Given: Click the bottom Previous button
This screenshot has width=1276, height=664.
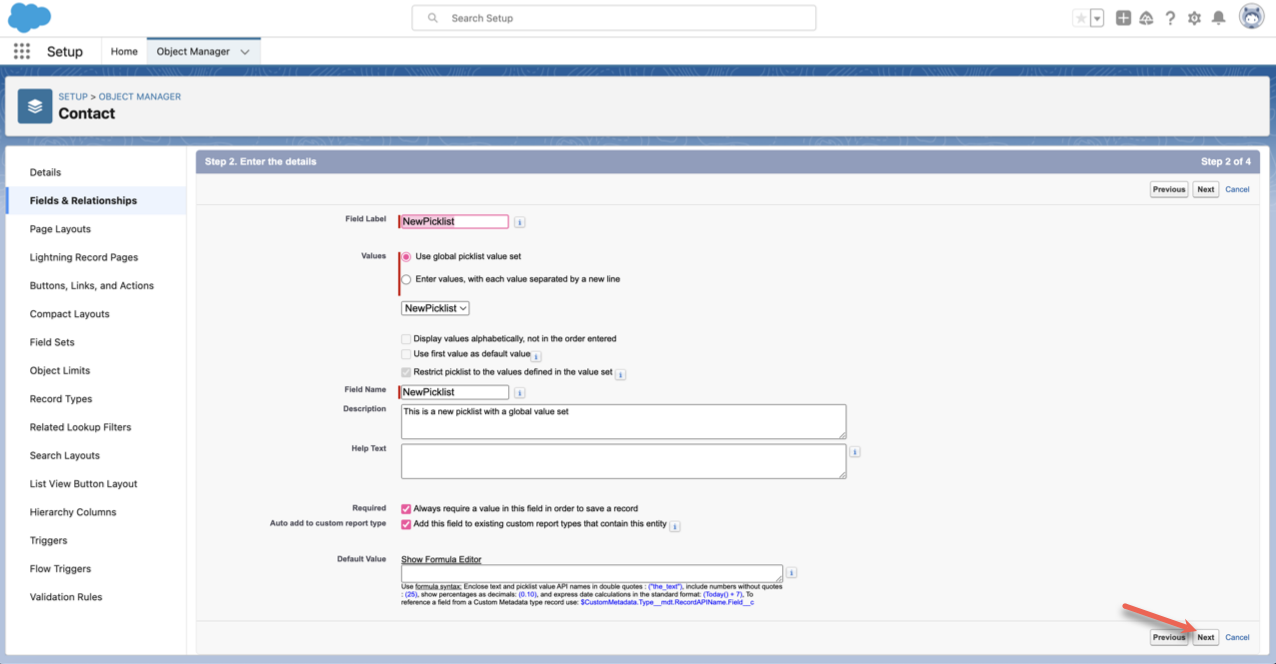Looking at the screenshot, I should coord(1169,637).
